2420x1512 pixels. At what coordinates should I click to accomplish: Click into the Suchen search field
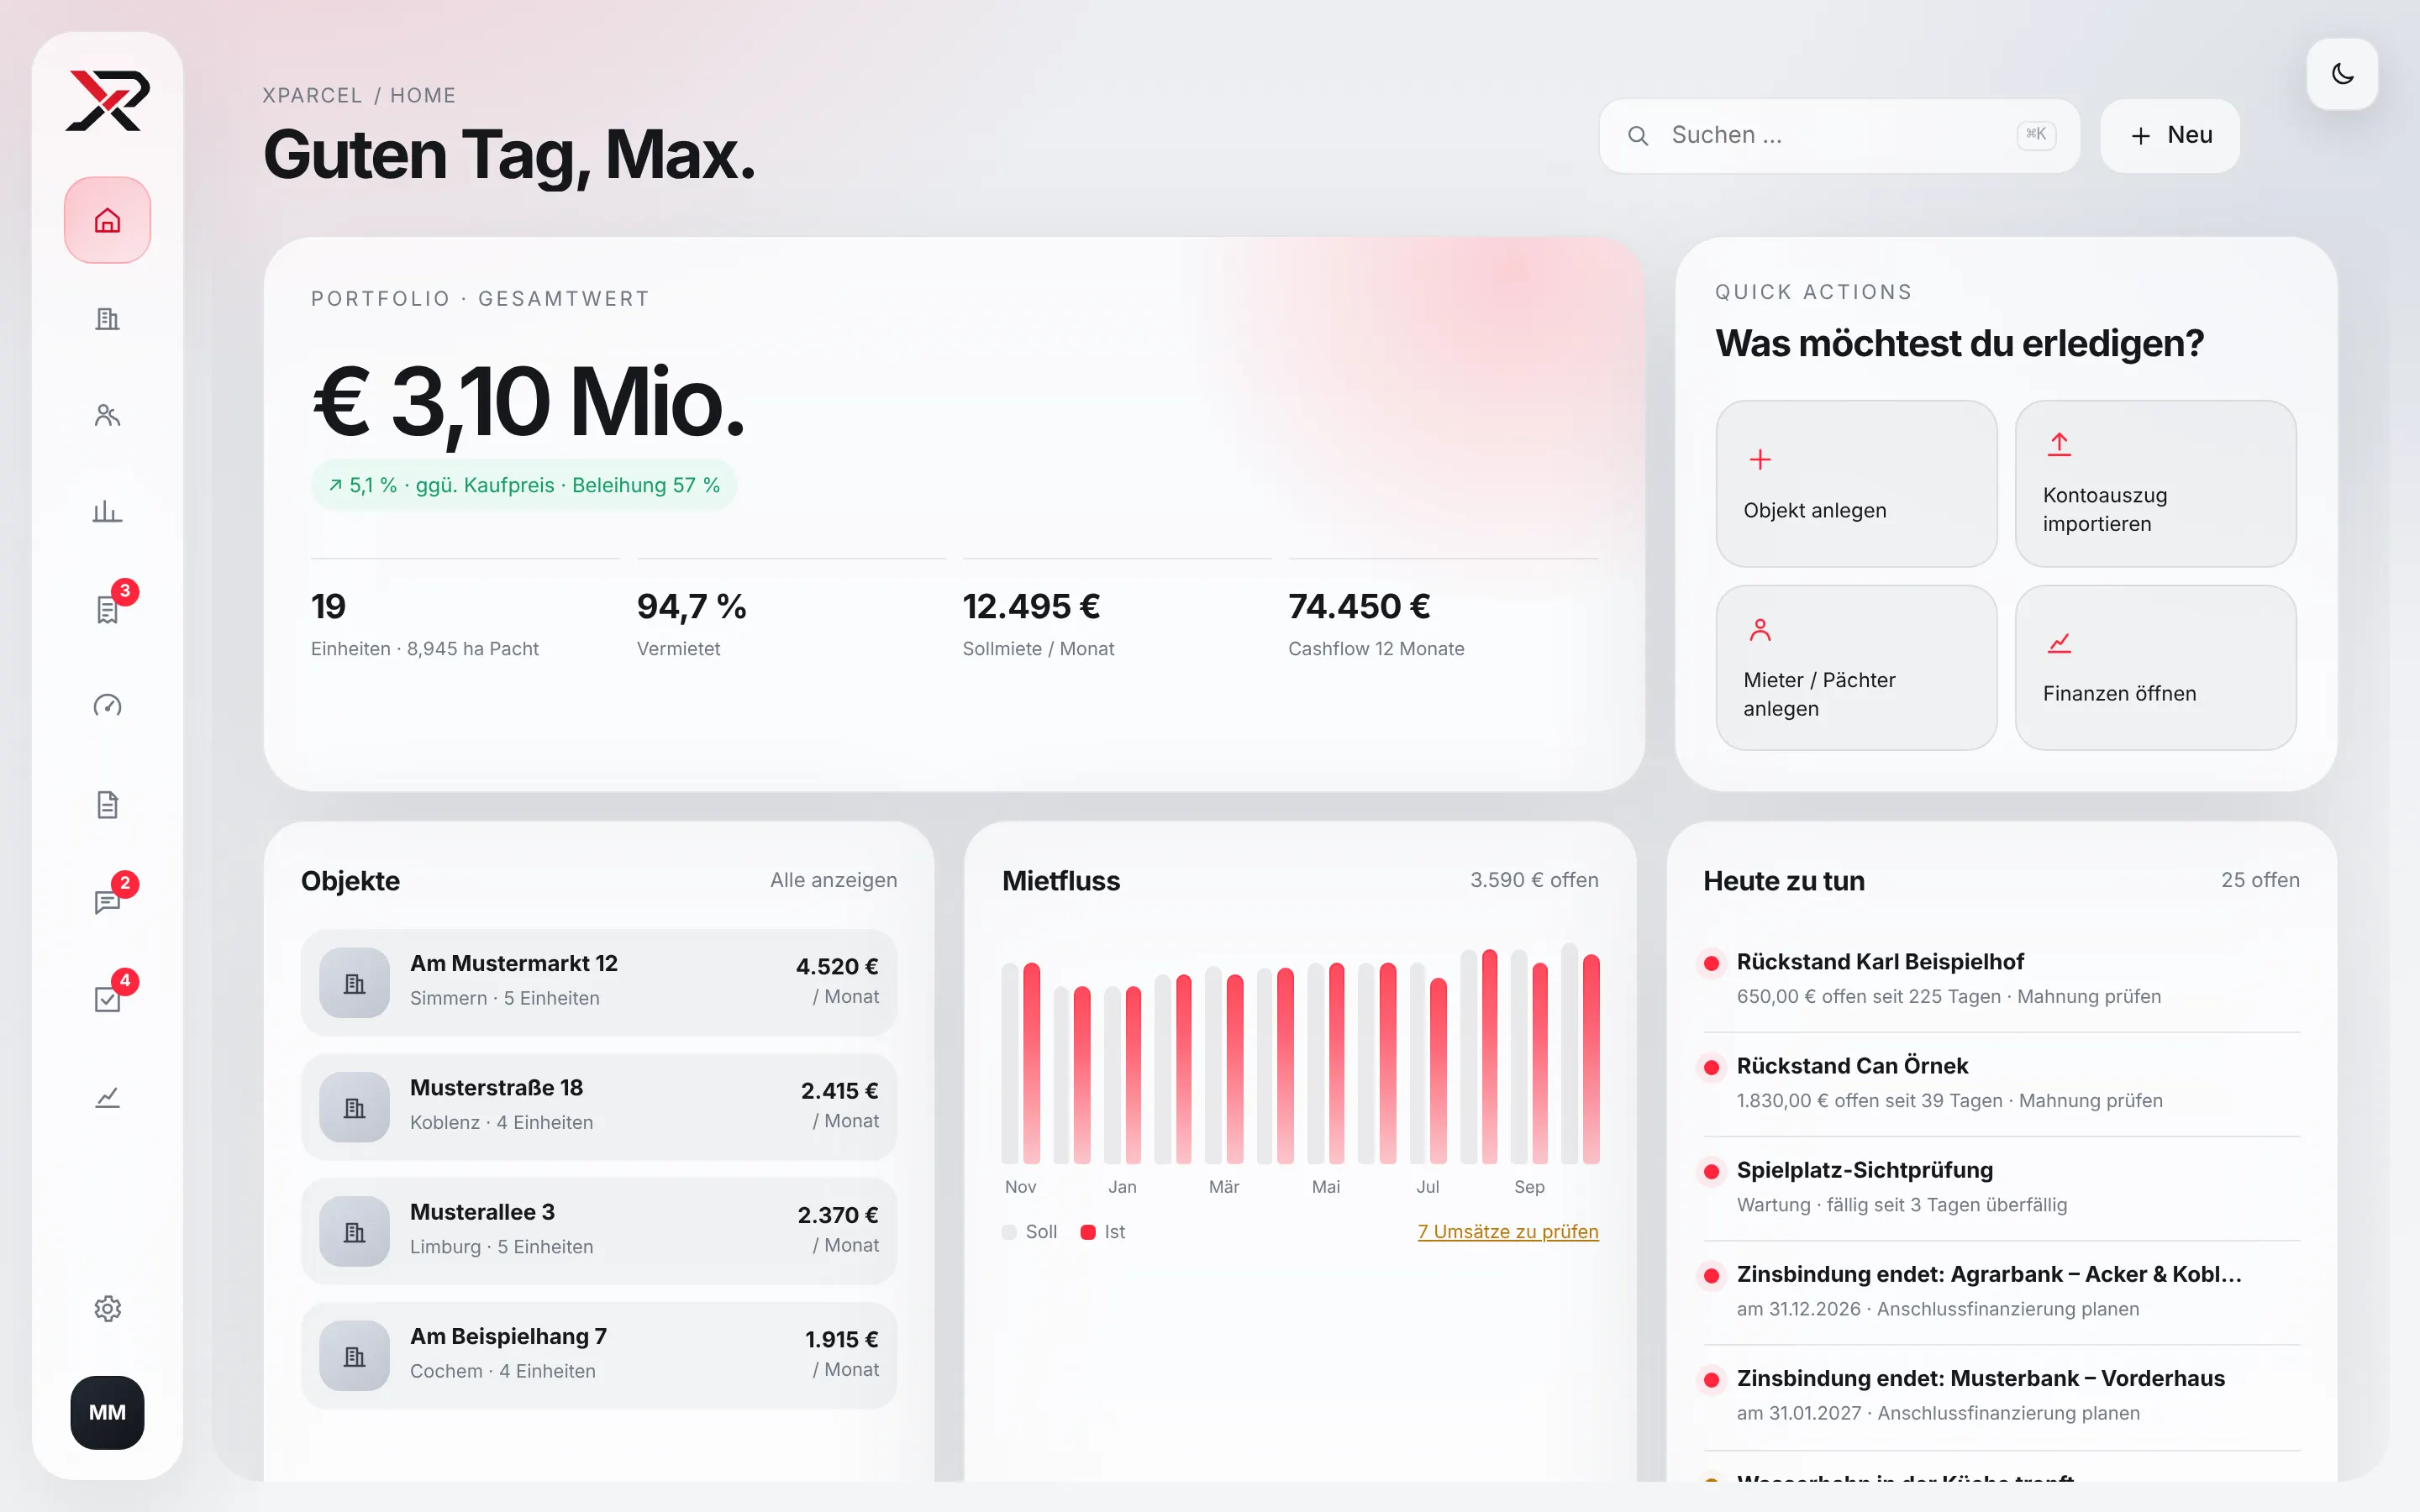pyautogui.click(x=1839, y=135)
